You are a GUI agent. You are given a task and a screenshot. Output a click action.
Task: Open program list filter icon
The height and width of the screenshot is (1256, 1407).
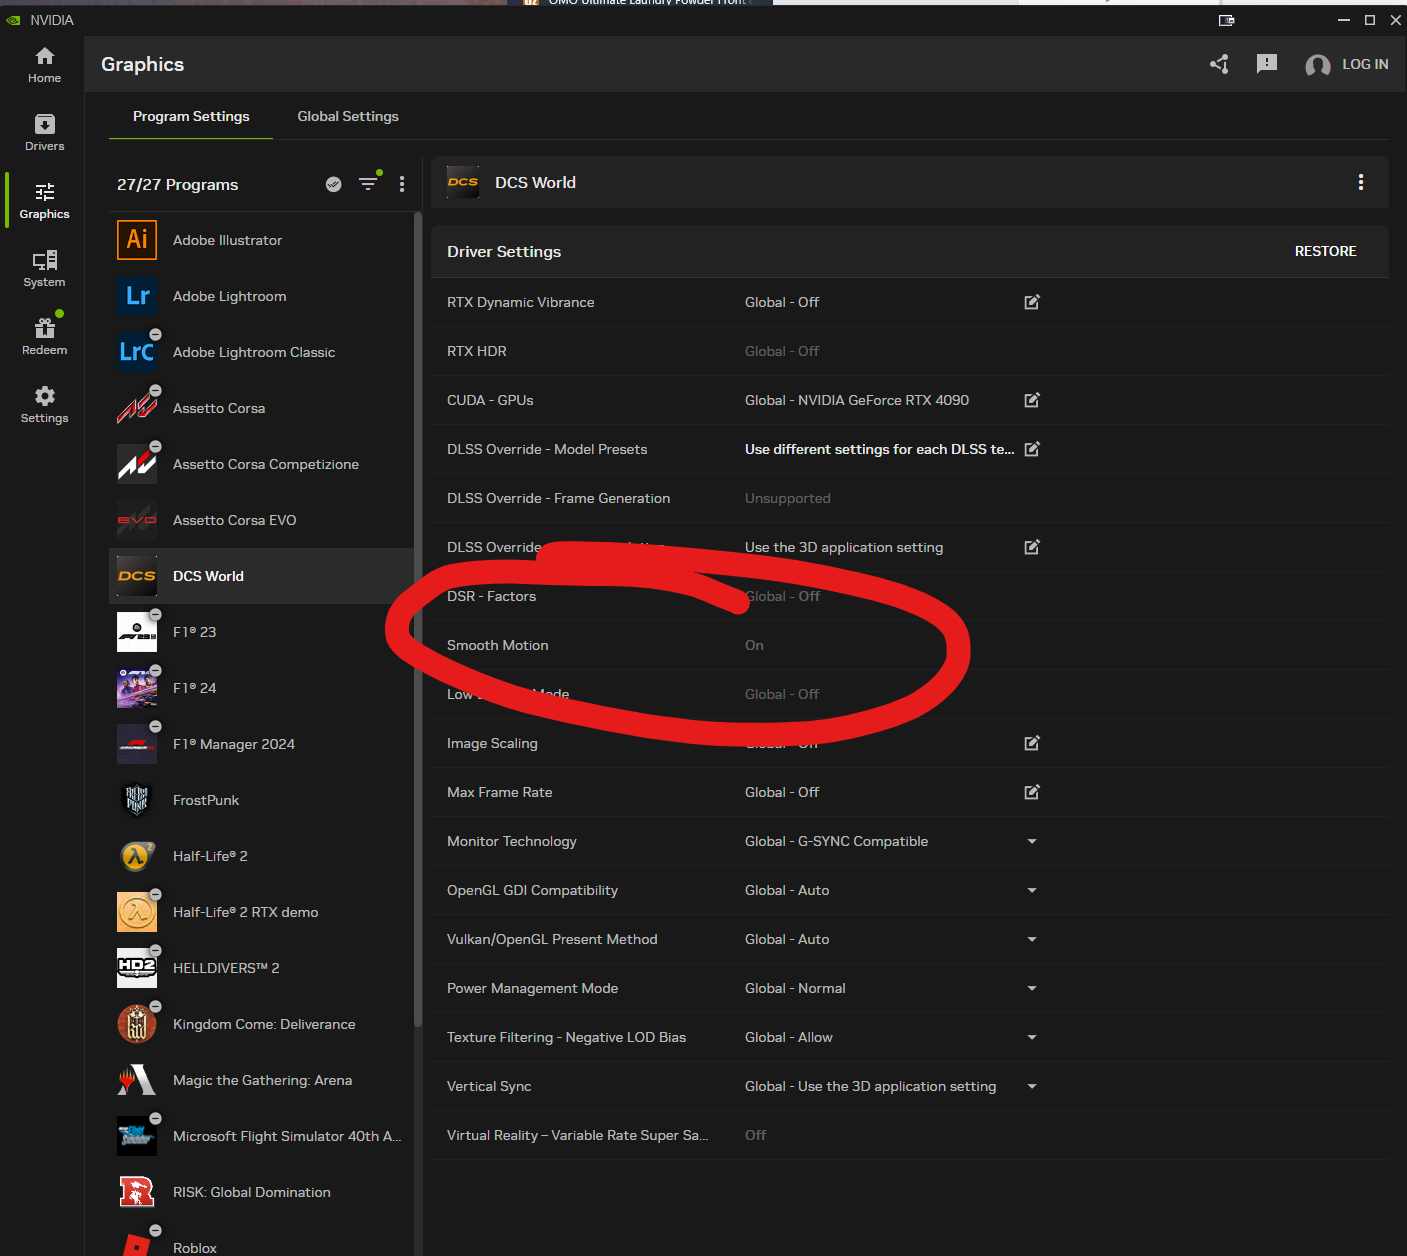pos(368,184)
